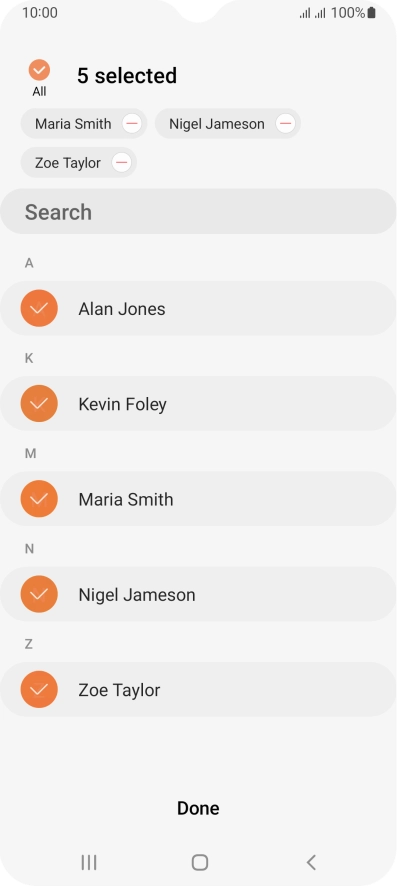Uncheck Nigel Jameson checkmark circle
This screenshot has height=886, width=397.
tap(39, 594)
